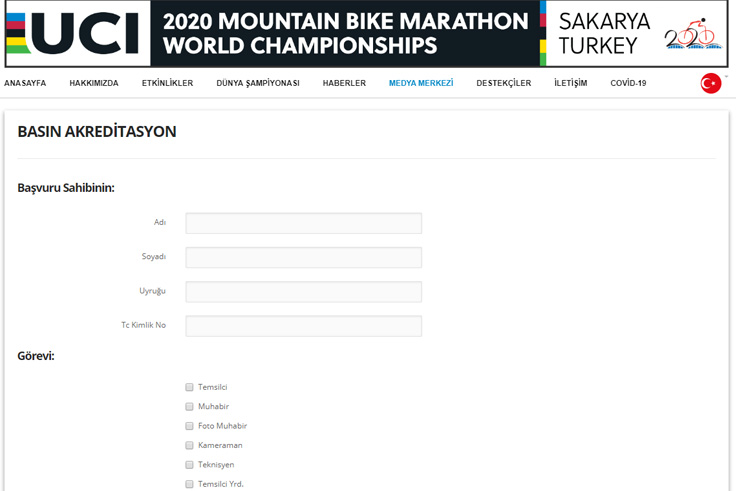Open the COVID-19 page
The width and height of the screenshot is (736, 491).
[629, 83]
